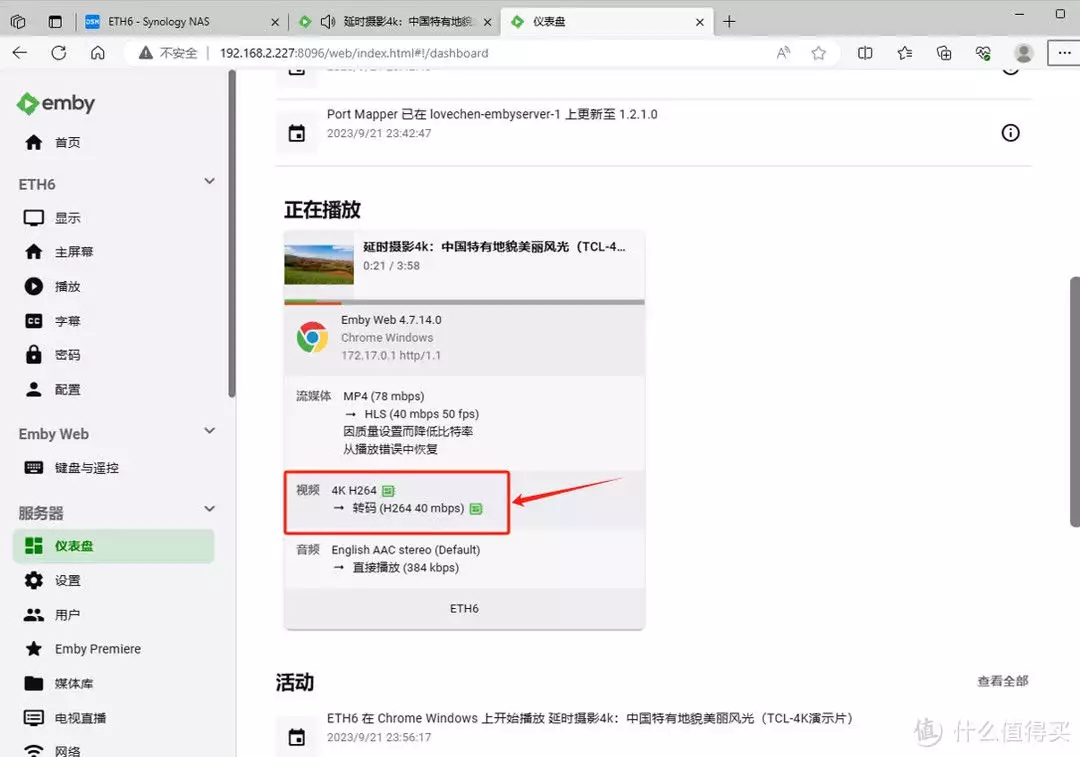Collapse the 服务器 sidebar section
1080x757 pixels.
tap(209, 509)
